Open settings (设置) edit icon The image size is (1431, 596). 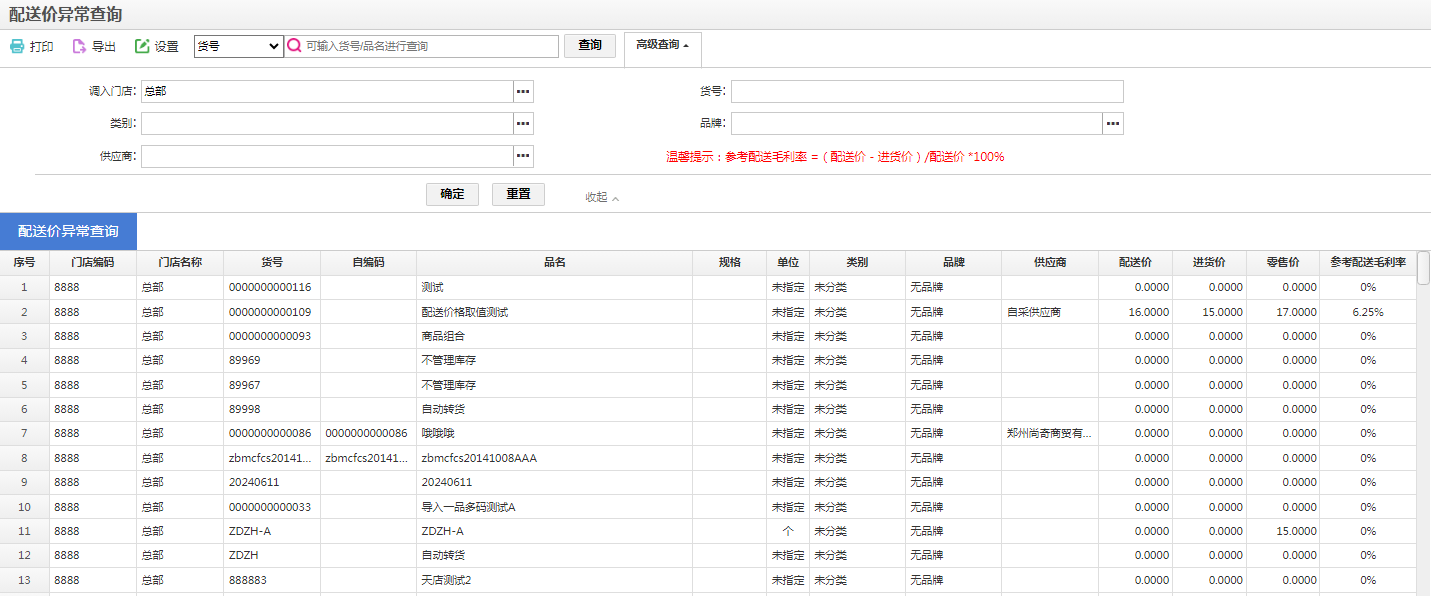142,46
